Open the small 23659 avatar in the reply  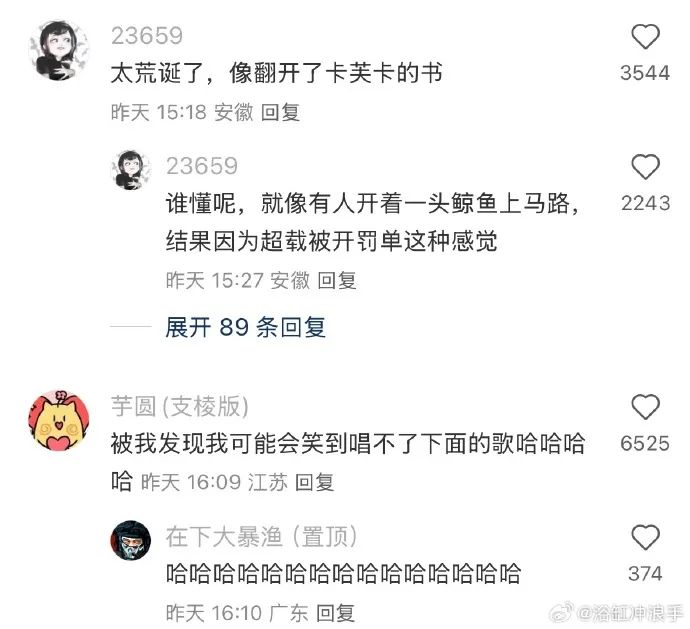(130, 170)
